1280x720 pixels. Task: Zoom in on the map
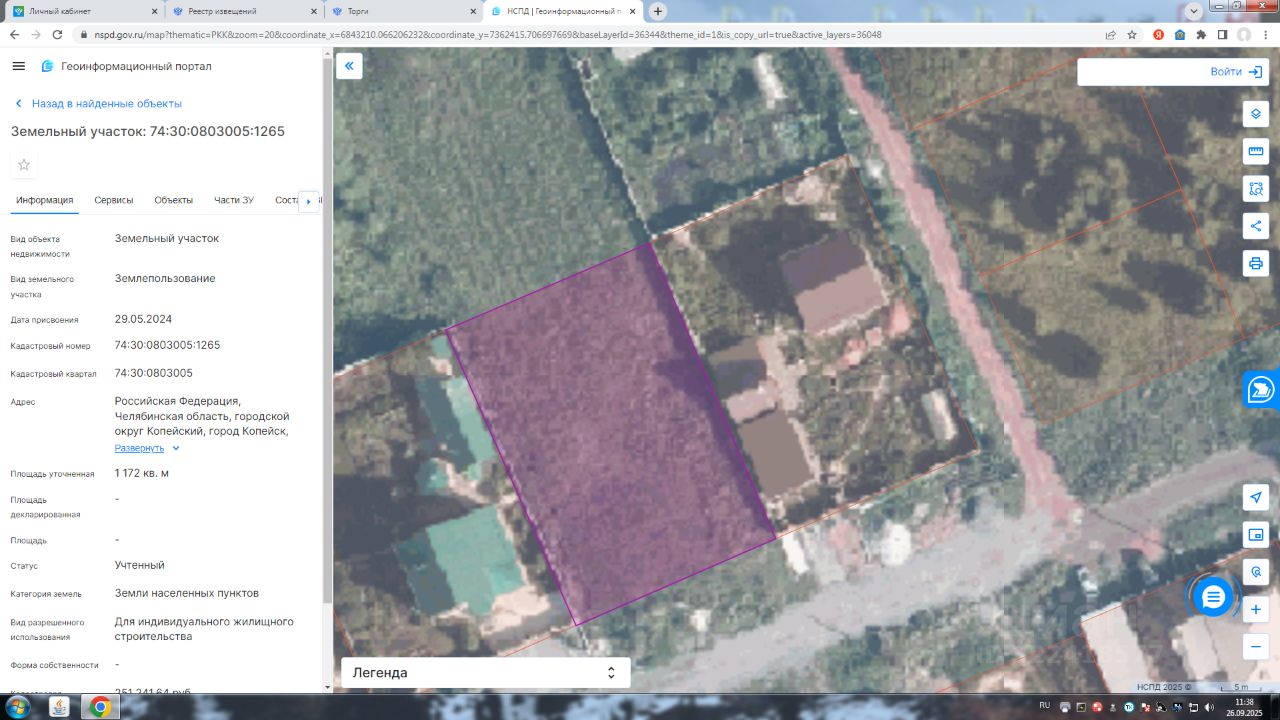[1256, 609]
